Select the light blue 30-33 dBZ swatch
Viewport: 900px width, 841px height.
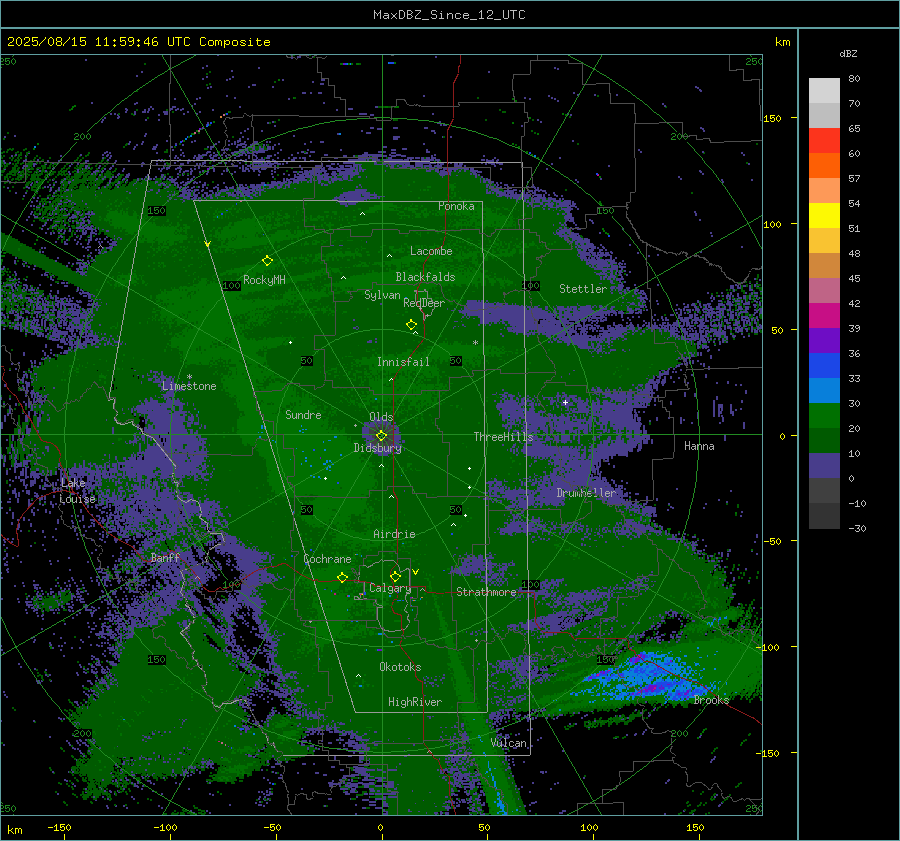824,391
